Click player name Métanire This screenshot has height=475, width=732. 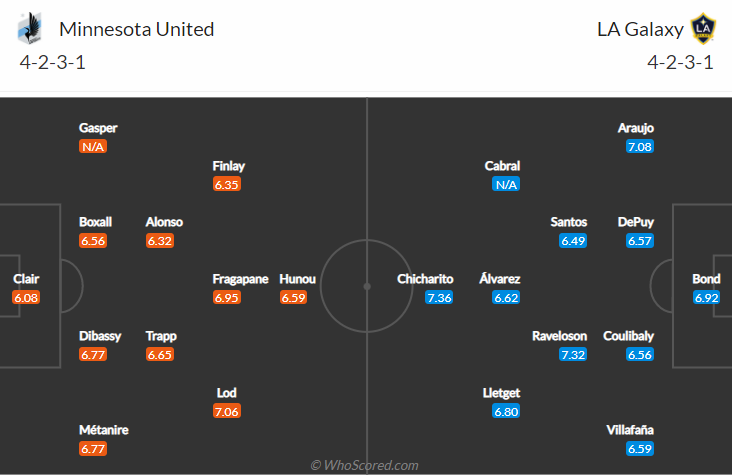104,430
